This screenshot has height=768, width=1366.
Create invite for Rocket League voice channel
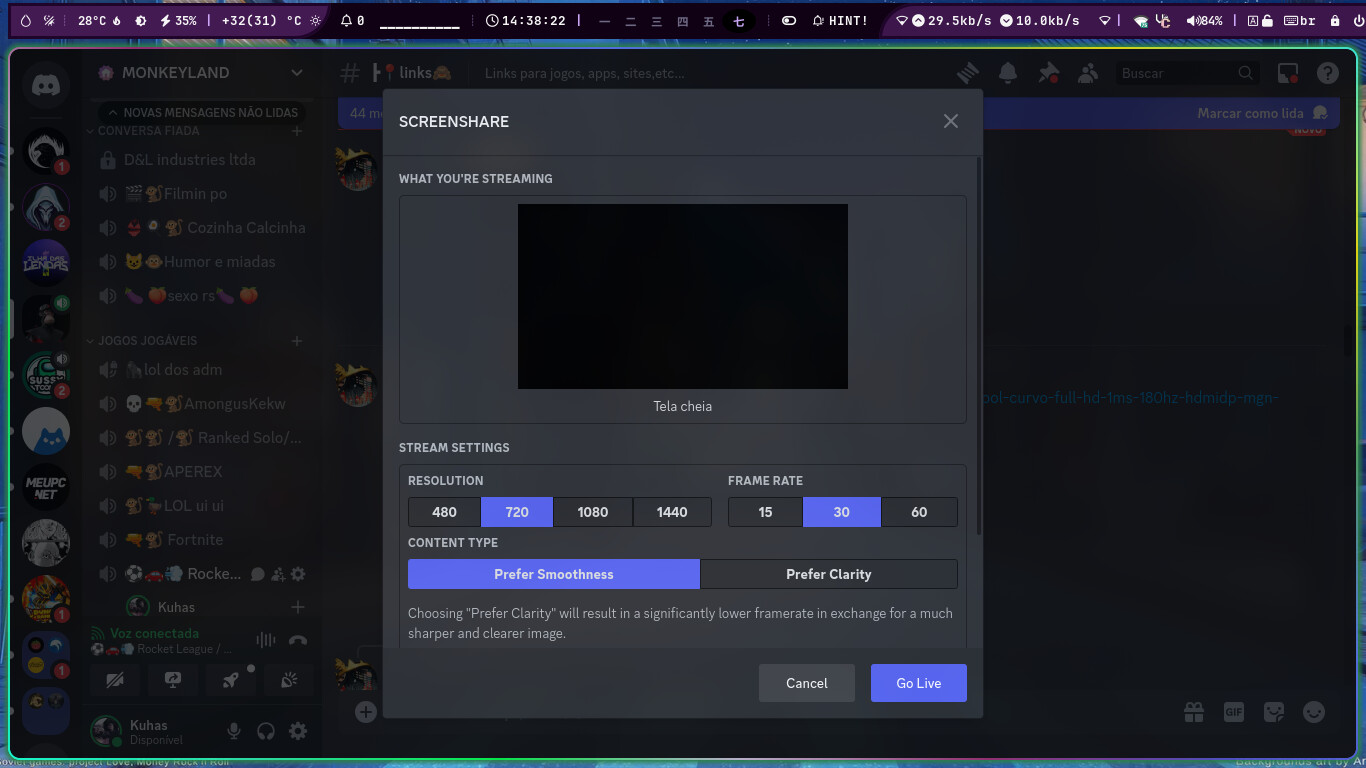click(278, 574)
